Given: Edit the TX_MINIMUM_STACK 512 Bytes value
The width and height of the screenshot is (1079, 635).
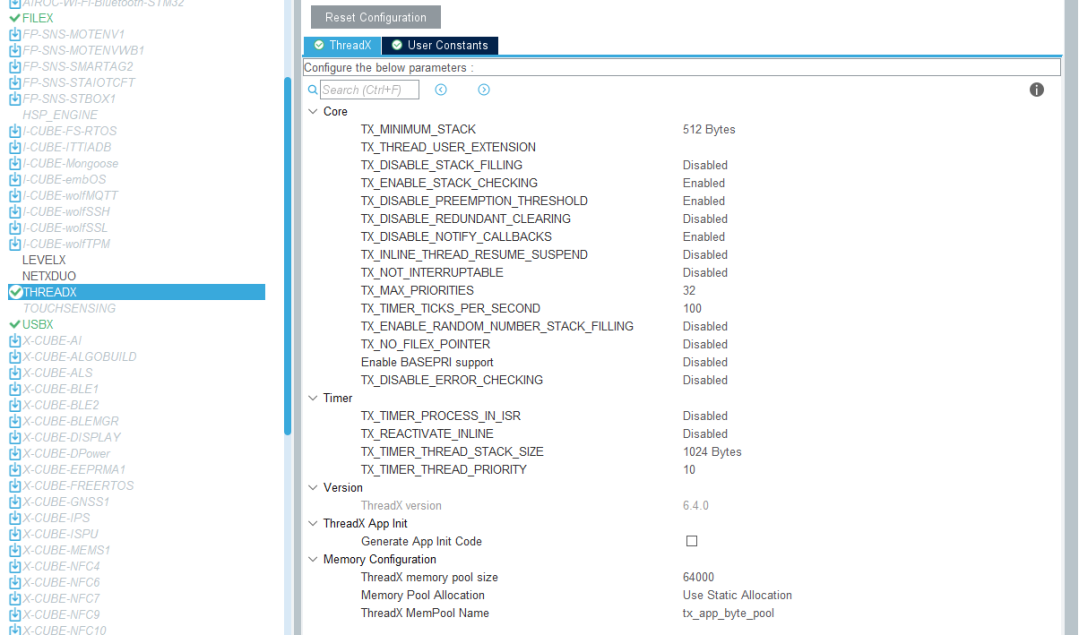Looking at the screenshot, I should [x=709, y=129].
